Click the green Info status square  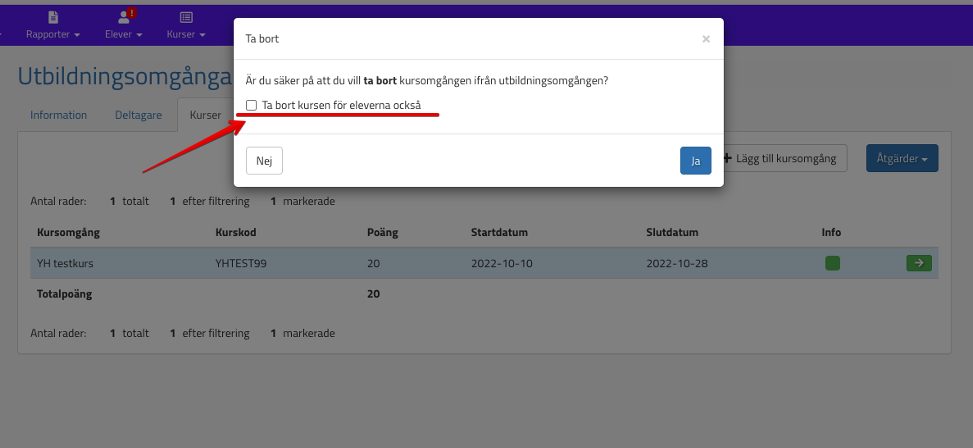click(832, 263)
